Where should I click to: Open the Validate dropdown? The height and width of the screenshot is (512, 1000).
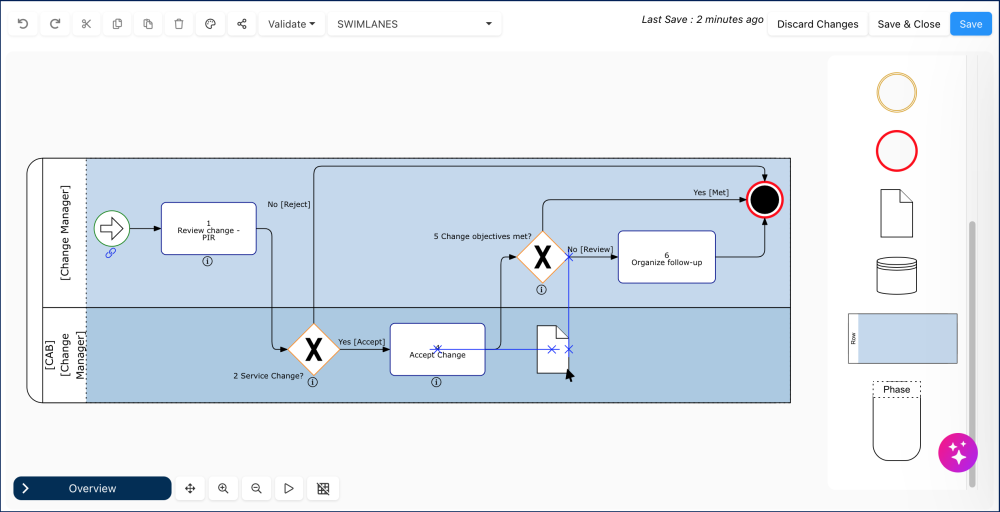click(291, 24)
